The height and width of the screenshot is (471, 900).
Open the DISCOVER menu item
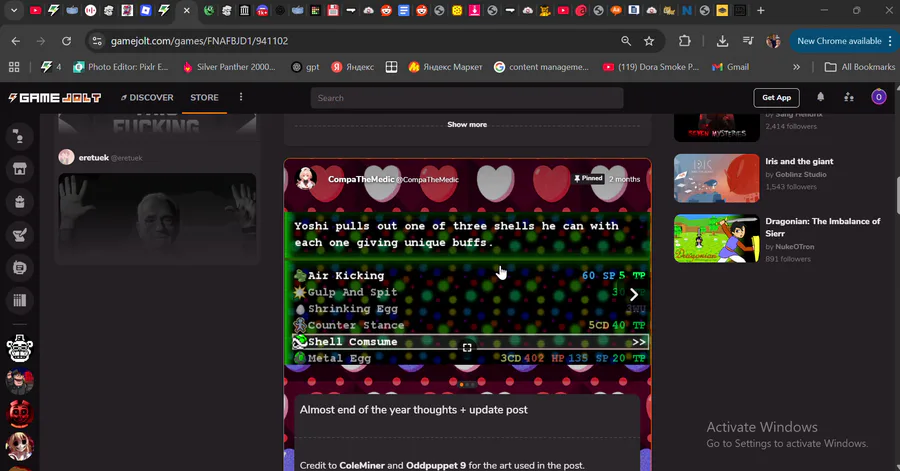point(147,98)
